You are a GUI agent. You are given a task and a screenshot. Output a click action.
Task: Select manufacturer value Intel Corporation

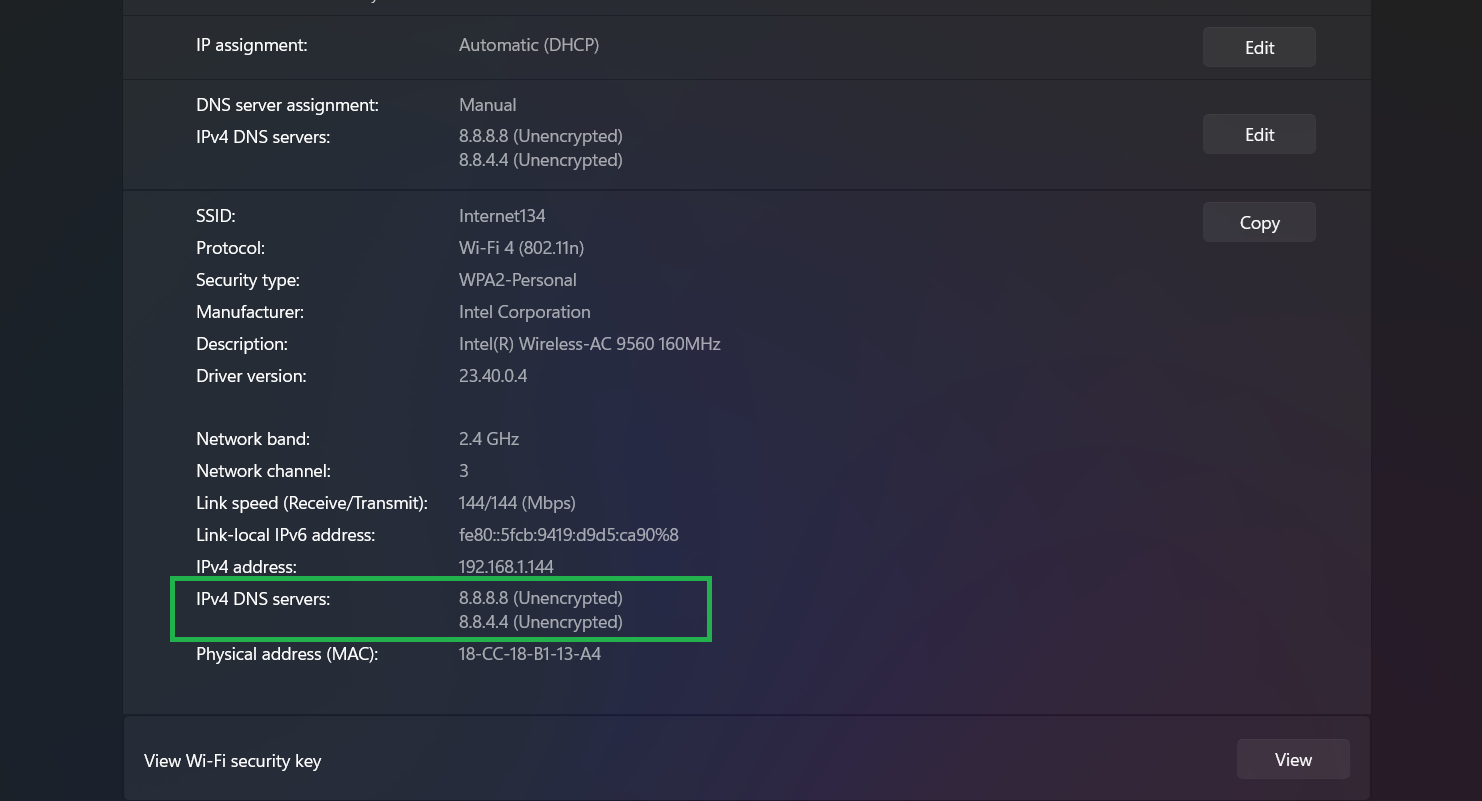click(x=525, y=312)
